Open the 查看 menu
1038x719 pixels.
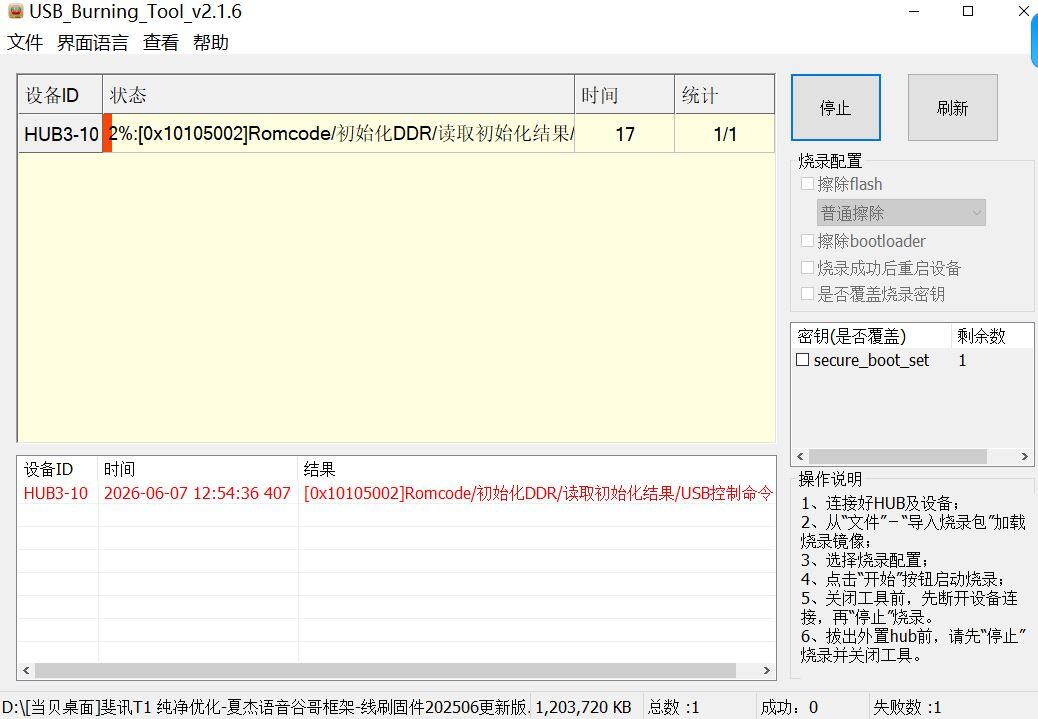(x=161, y=42)
